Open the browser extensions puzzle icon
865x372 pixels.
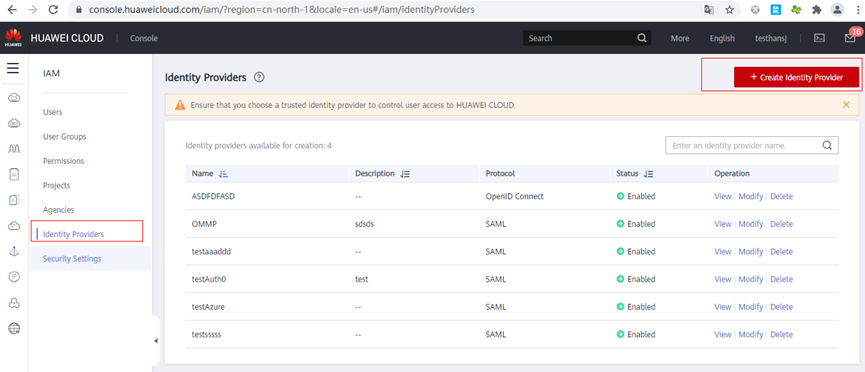[x=817, y=10]
